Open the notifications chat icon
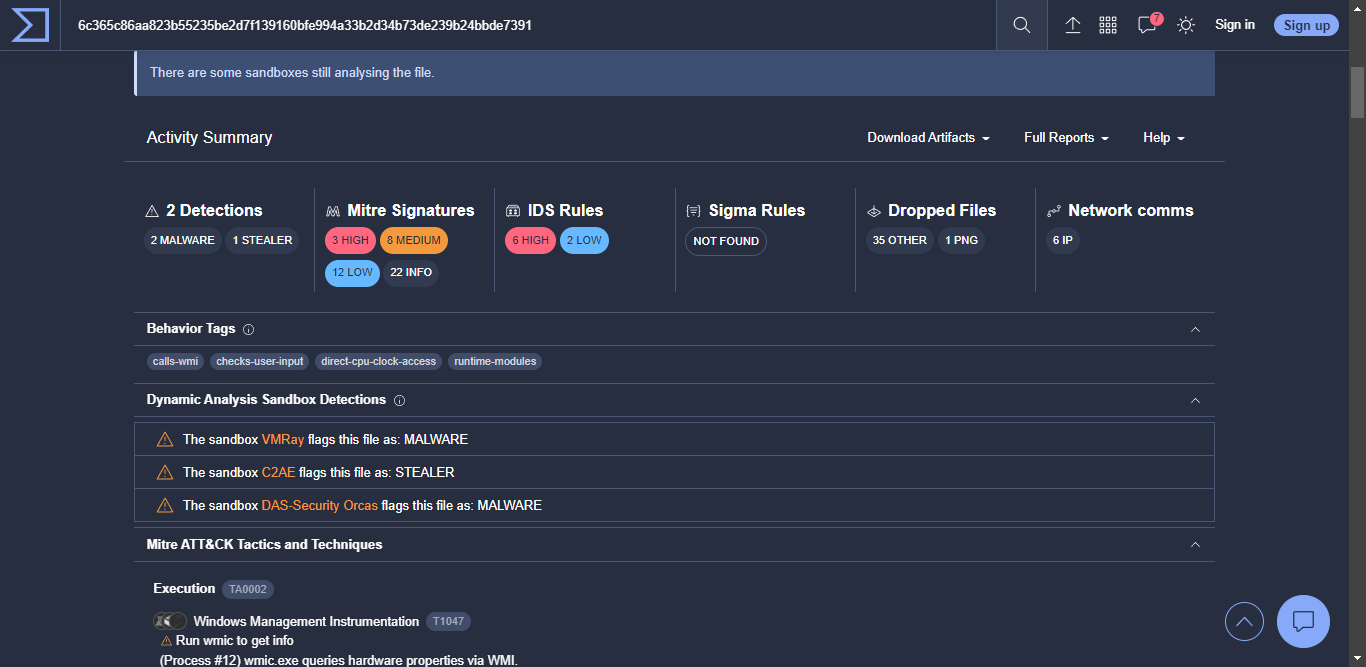The image size is (1366, 667). click(x=1148, y=25)
